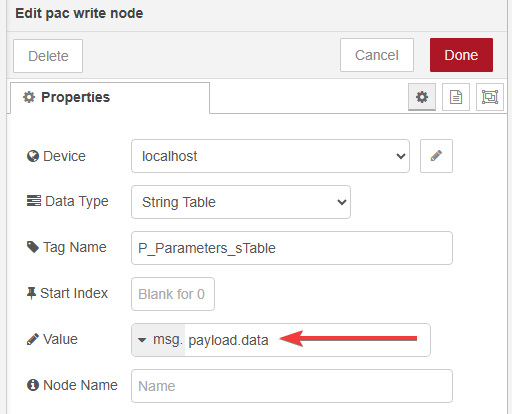Open the node appearance settings icon
The height and width of the screenshot is (414, 512).
tap(490, 97)
